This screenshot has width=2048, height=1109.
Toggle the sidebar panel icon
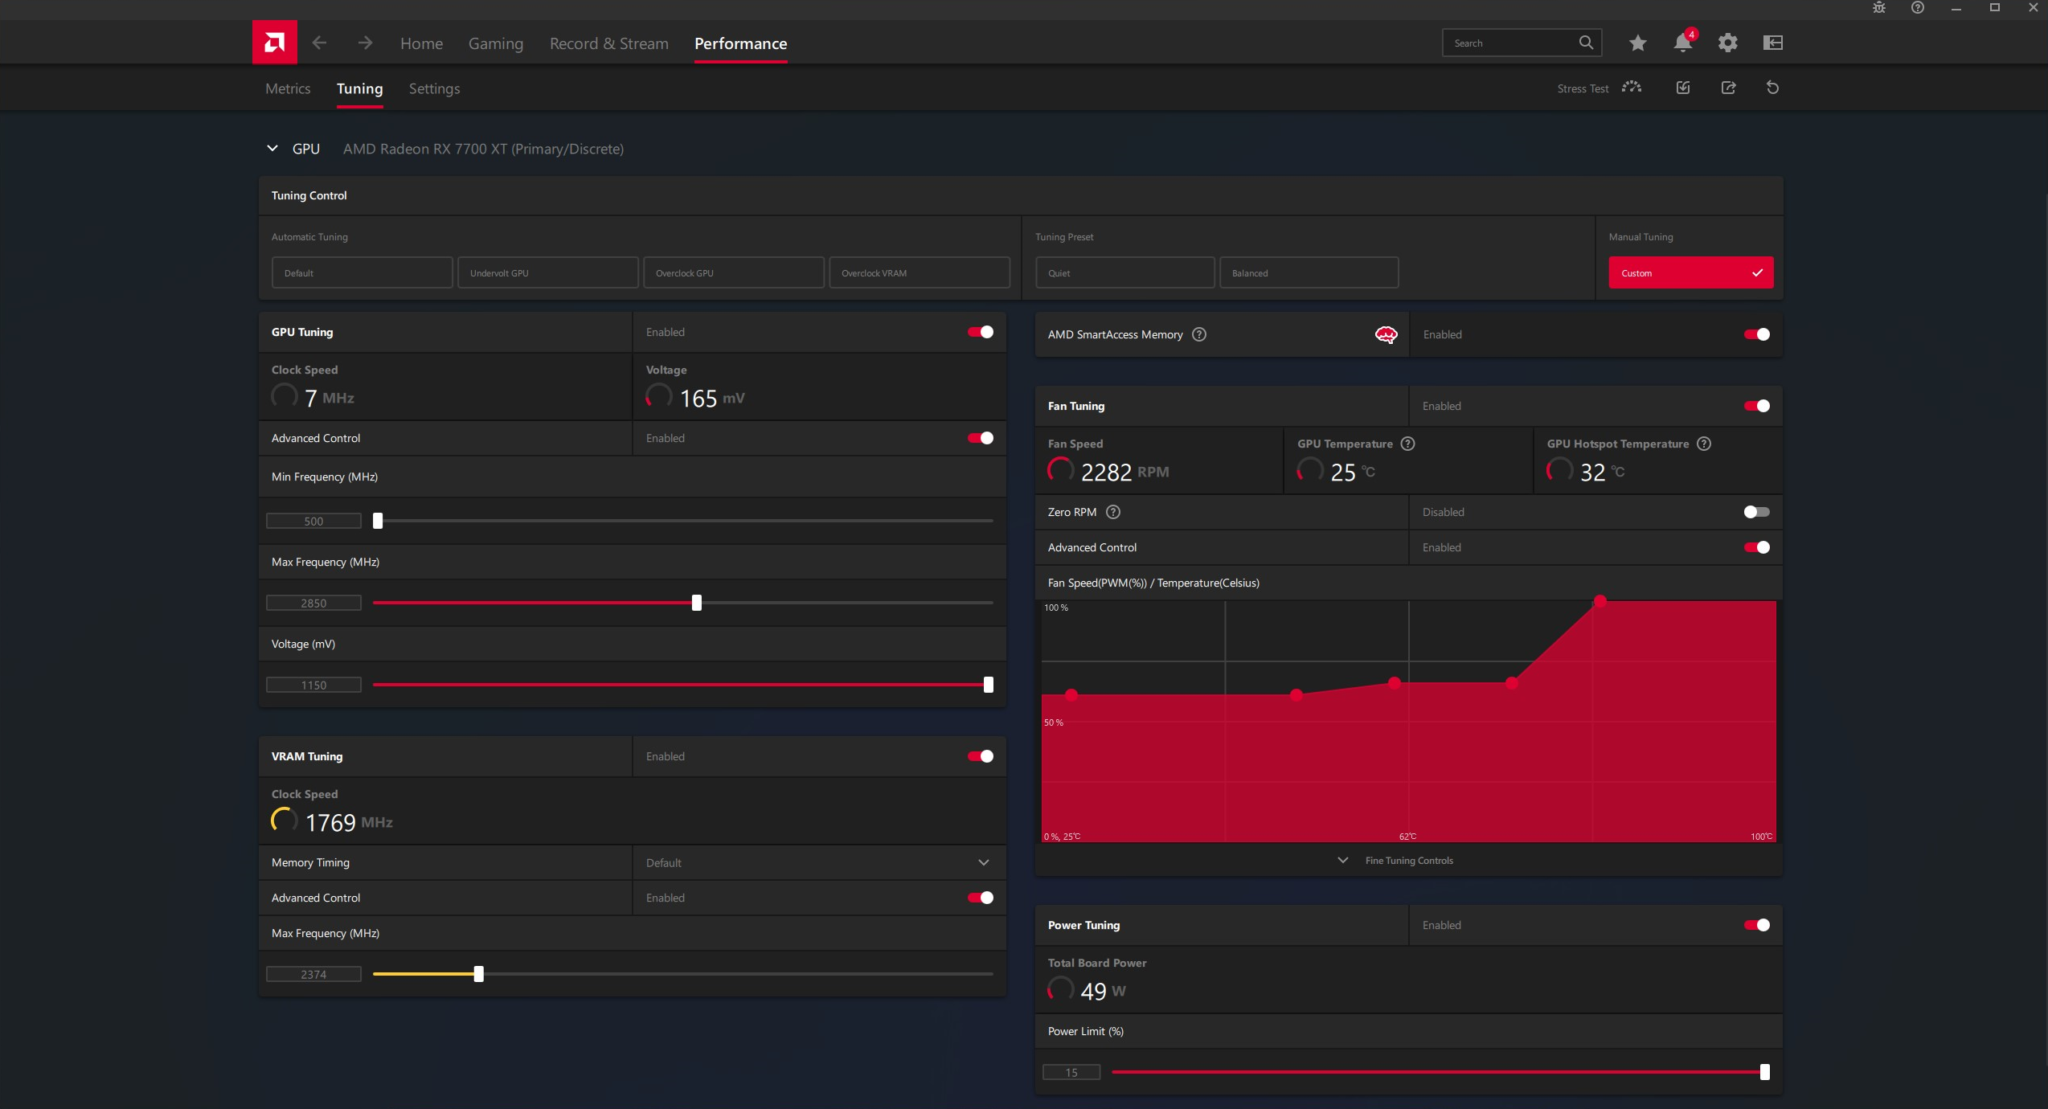tap(1773, 43)
